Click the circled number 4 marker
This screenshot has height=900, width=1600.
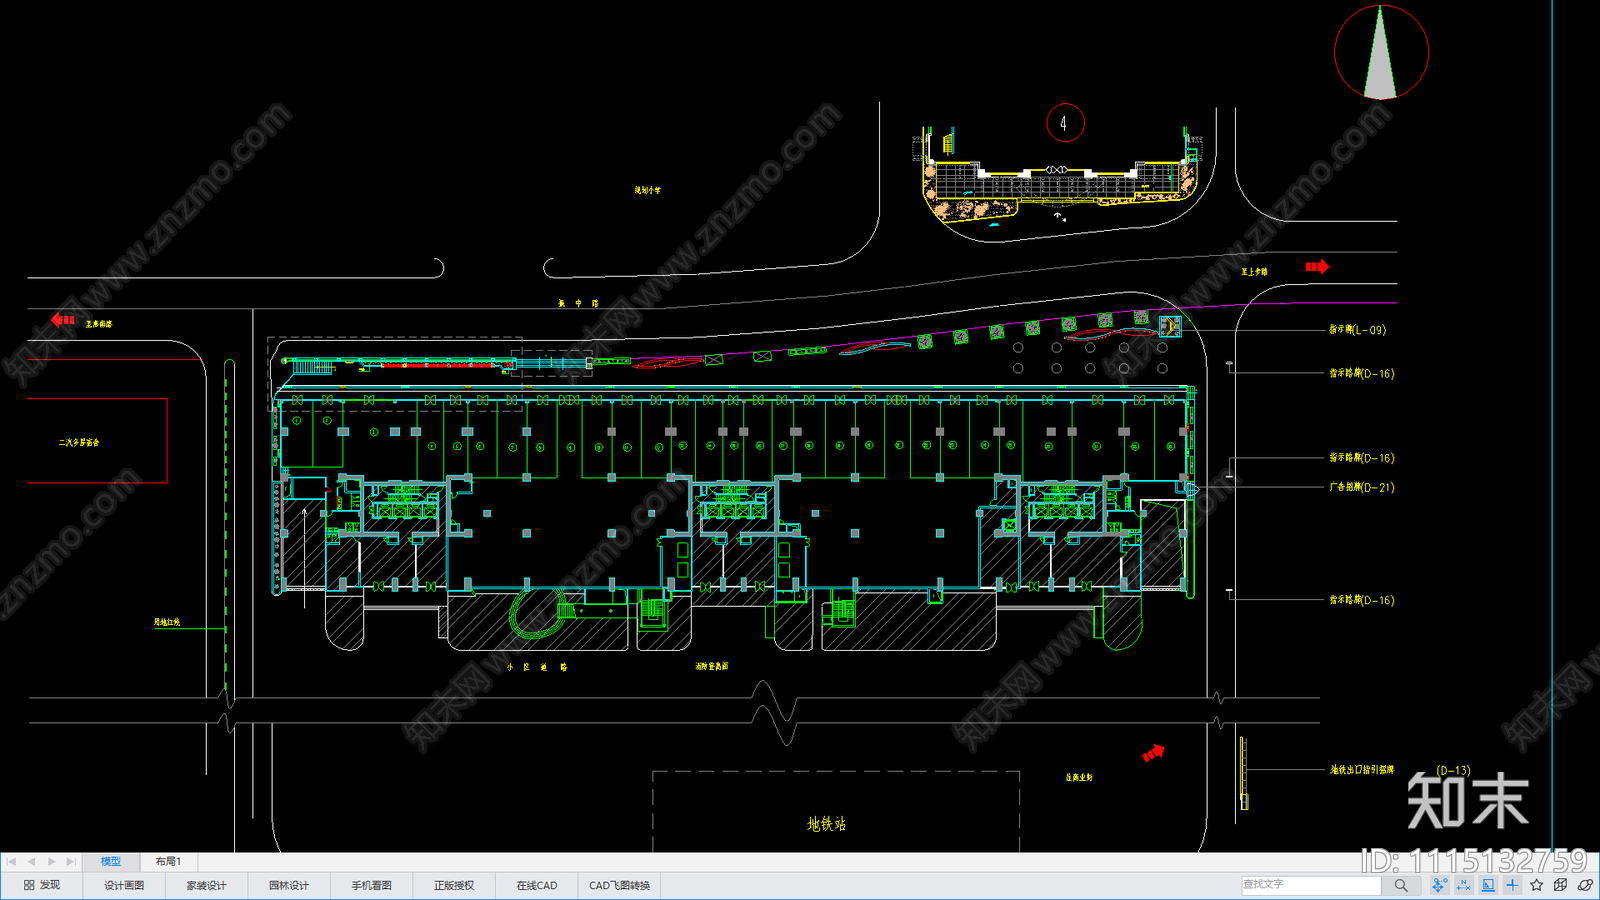pos(1065,123)
